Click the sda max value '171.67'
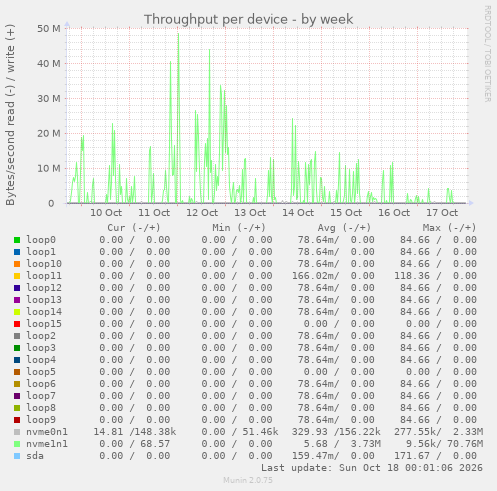 point(412,456)
